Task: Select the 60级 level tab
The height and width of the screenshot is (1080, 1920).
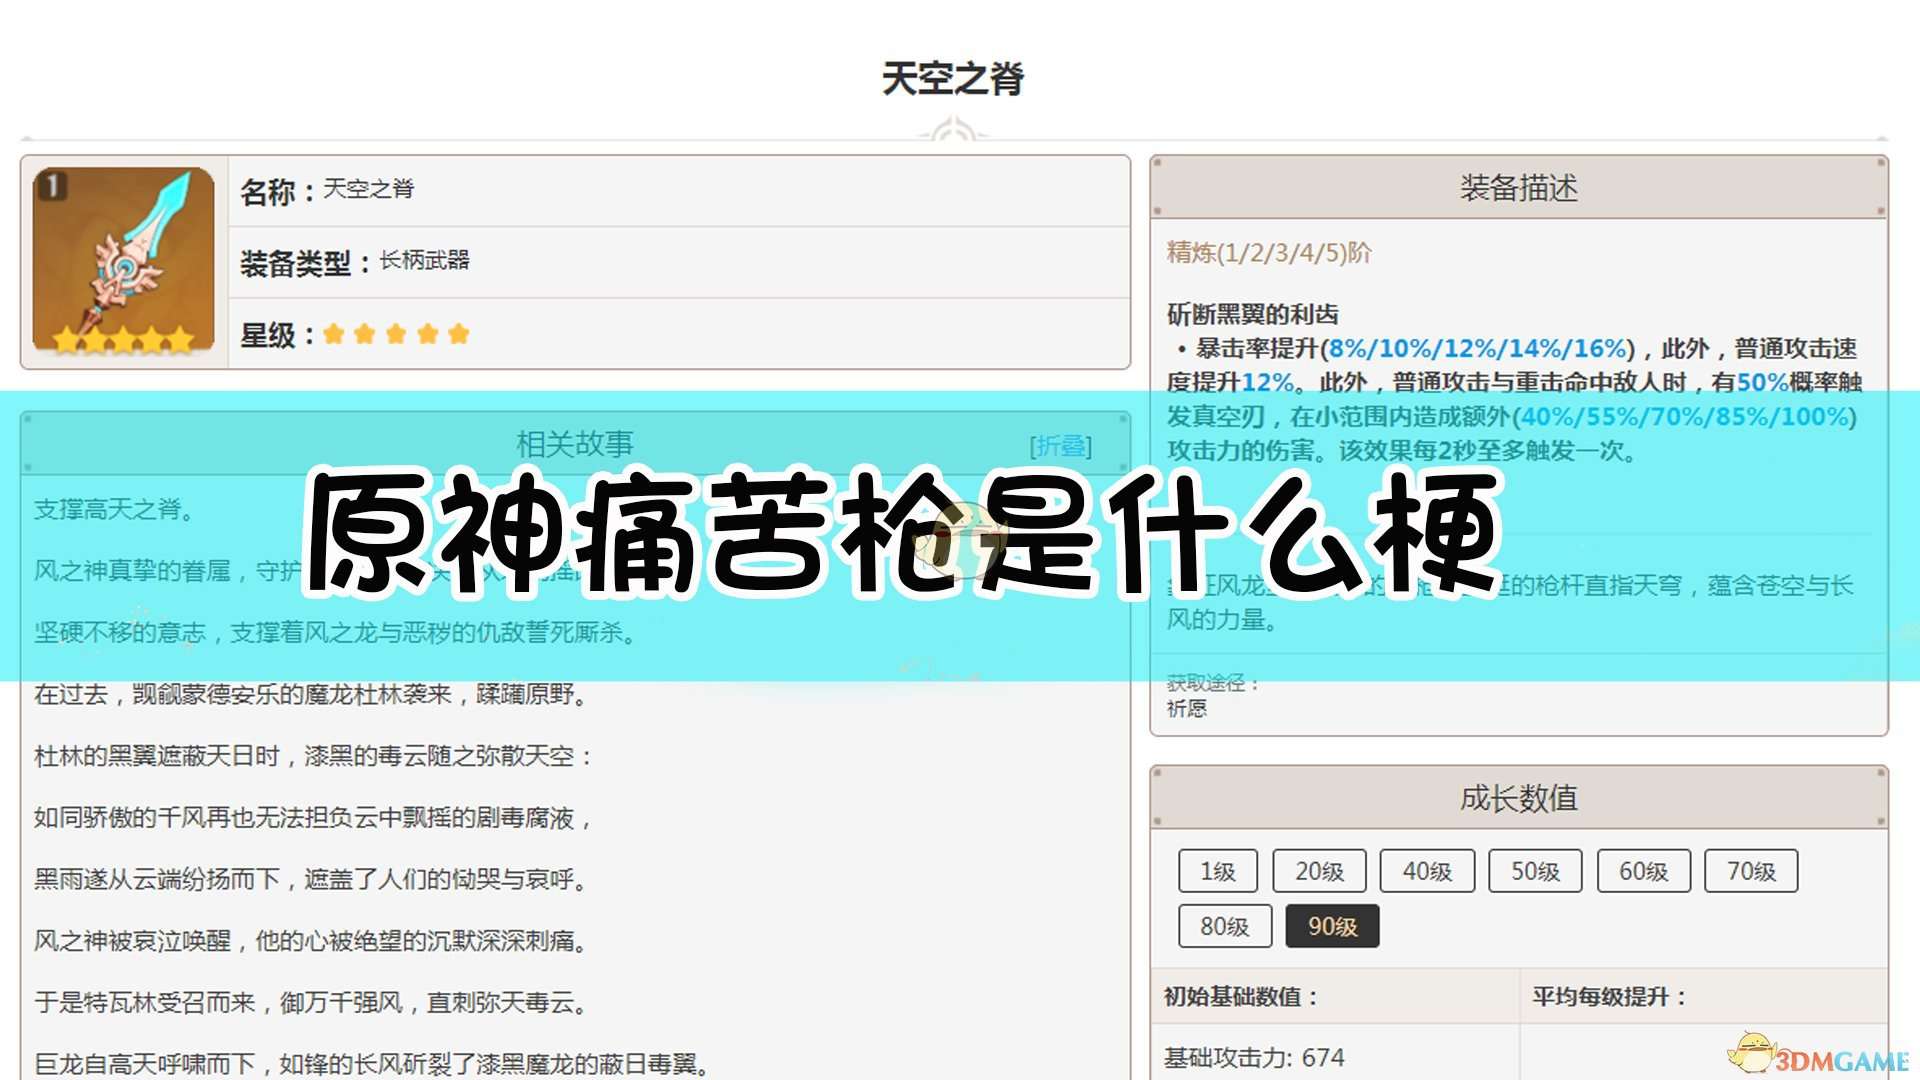Action: (x=1643, y=871)
